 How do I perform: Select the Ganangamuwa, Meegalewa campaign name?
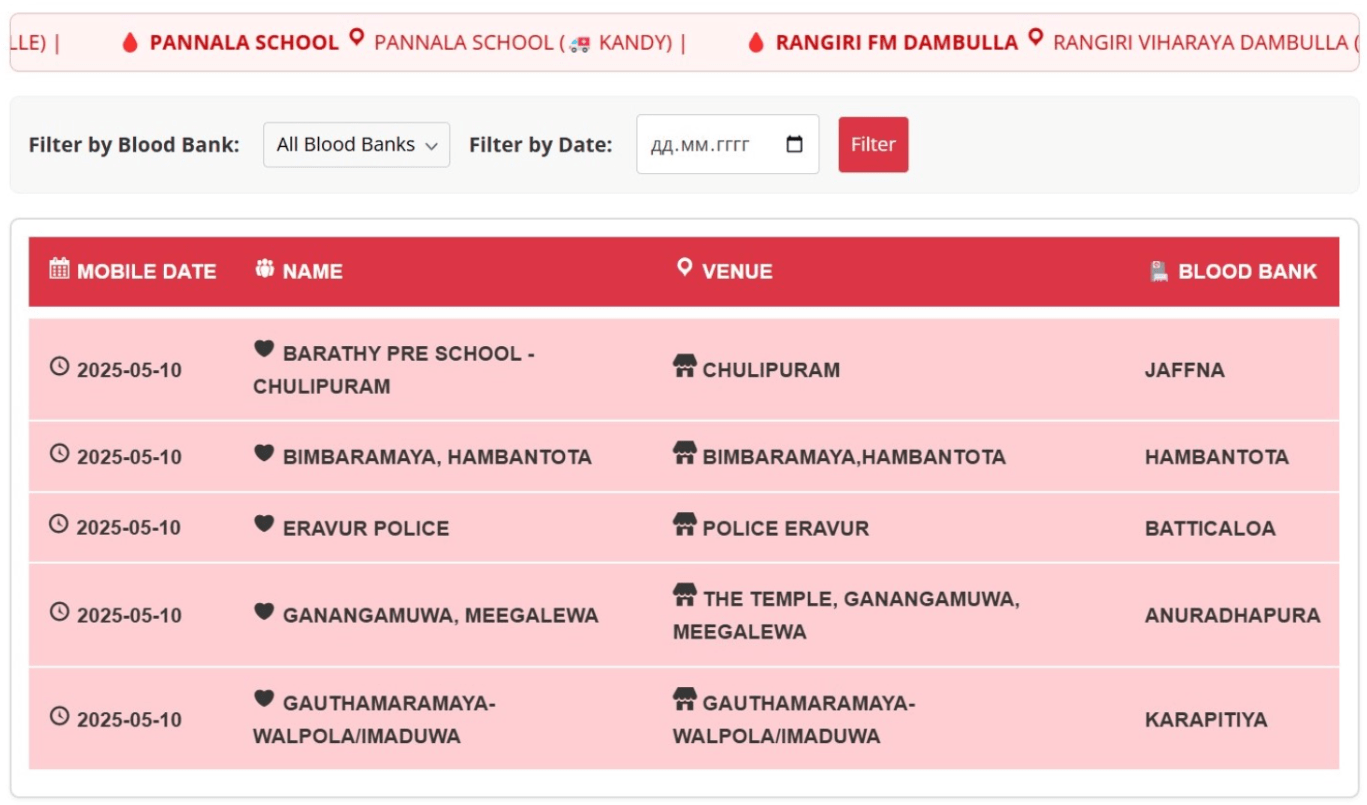click(440, 616)
